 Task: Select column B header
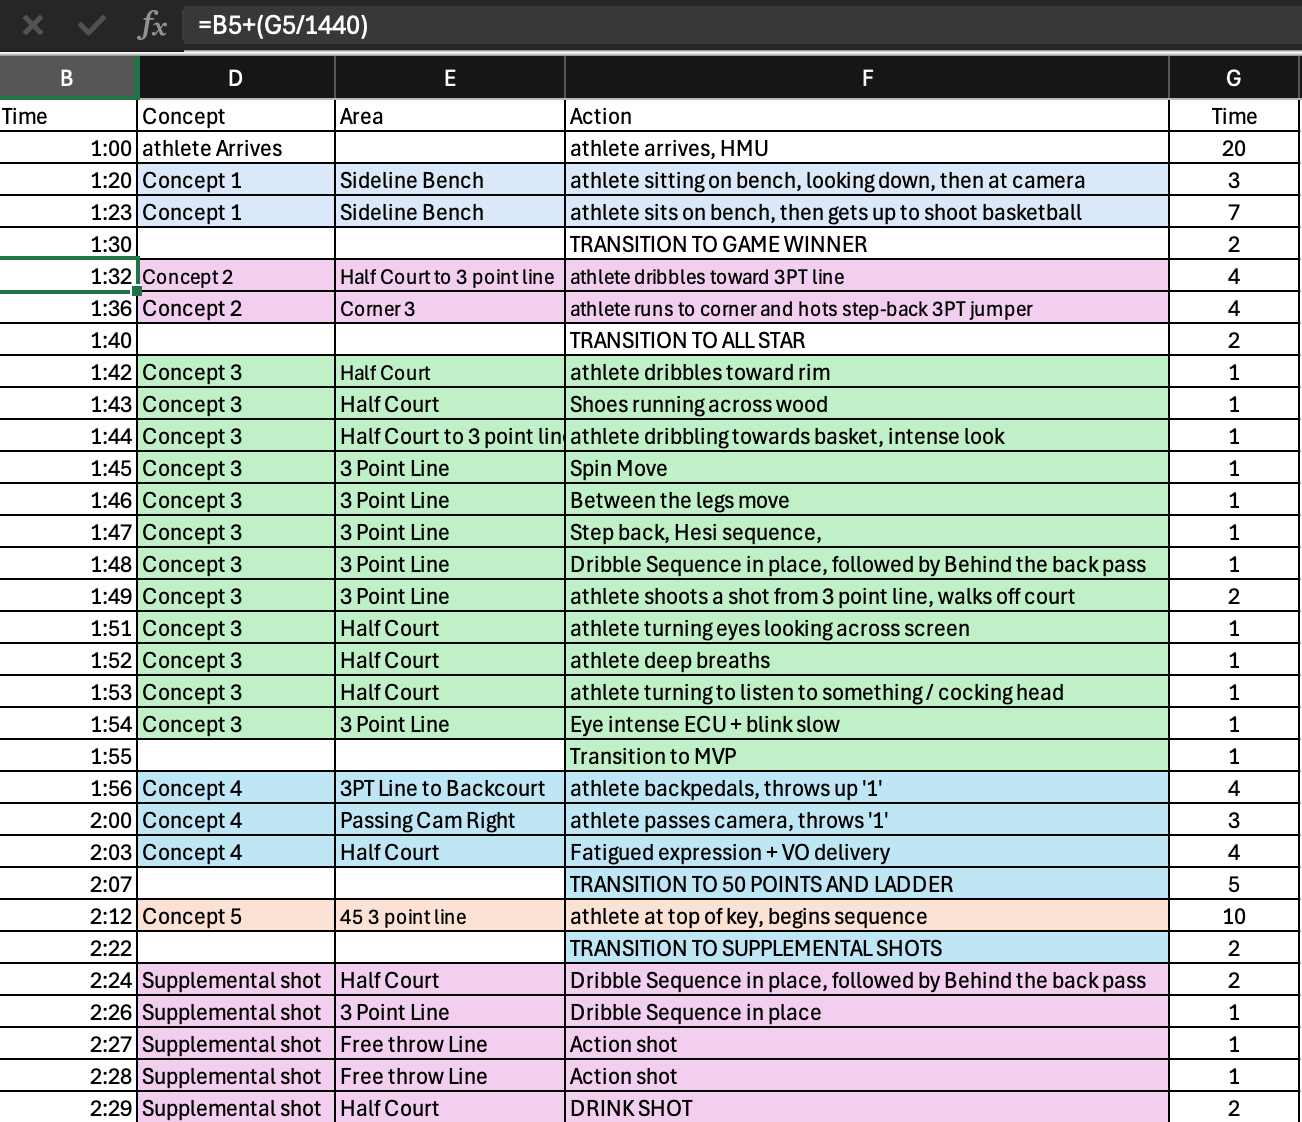(67, 78)
